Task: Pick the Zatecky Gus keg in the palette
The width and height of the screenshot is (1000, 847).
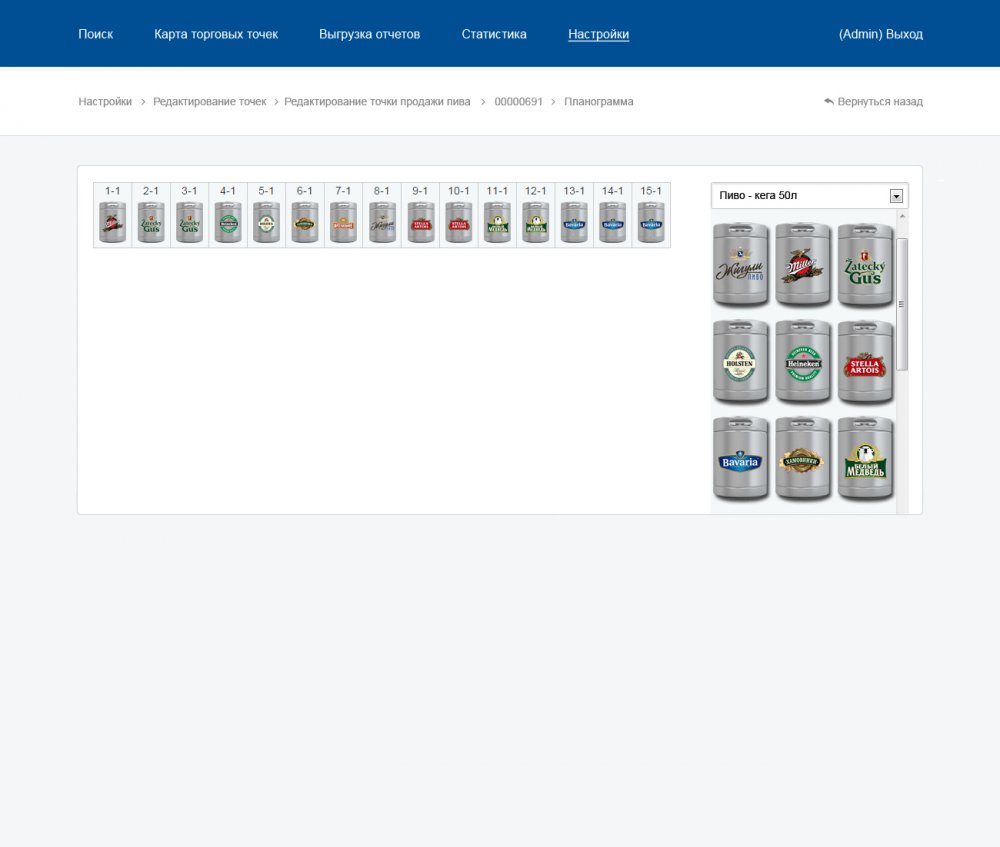Action: pos(865,265)
